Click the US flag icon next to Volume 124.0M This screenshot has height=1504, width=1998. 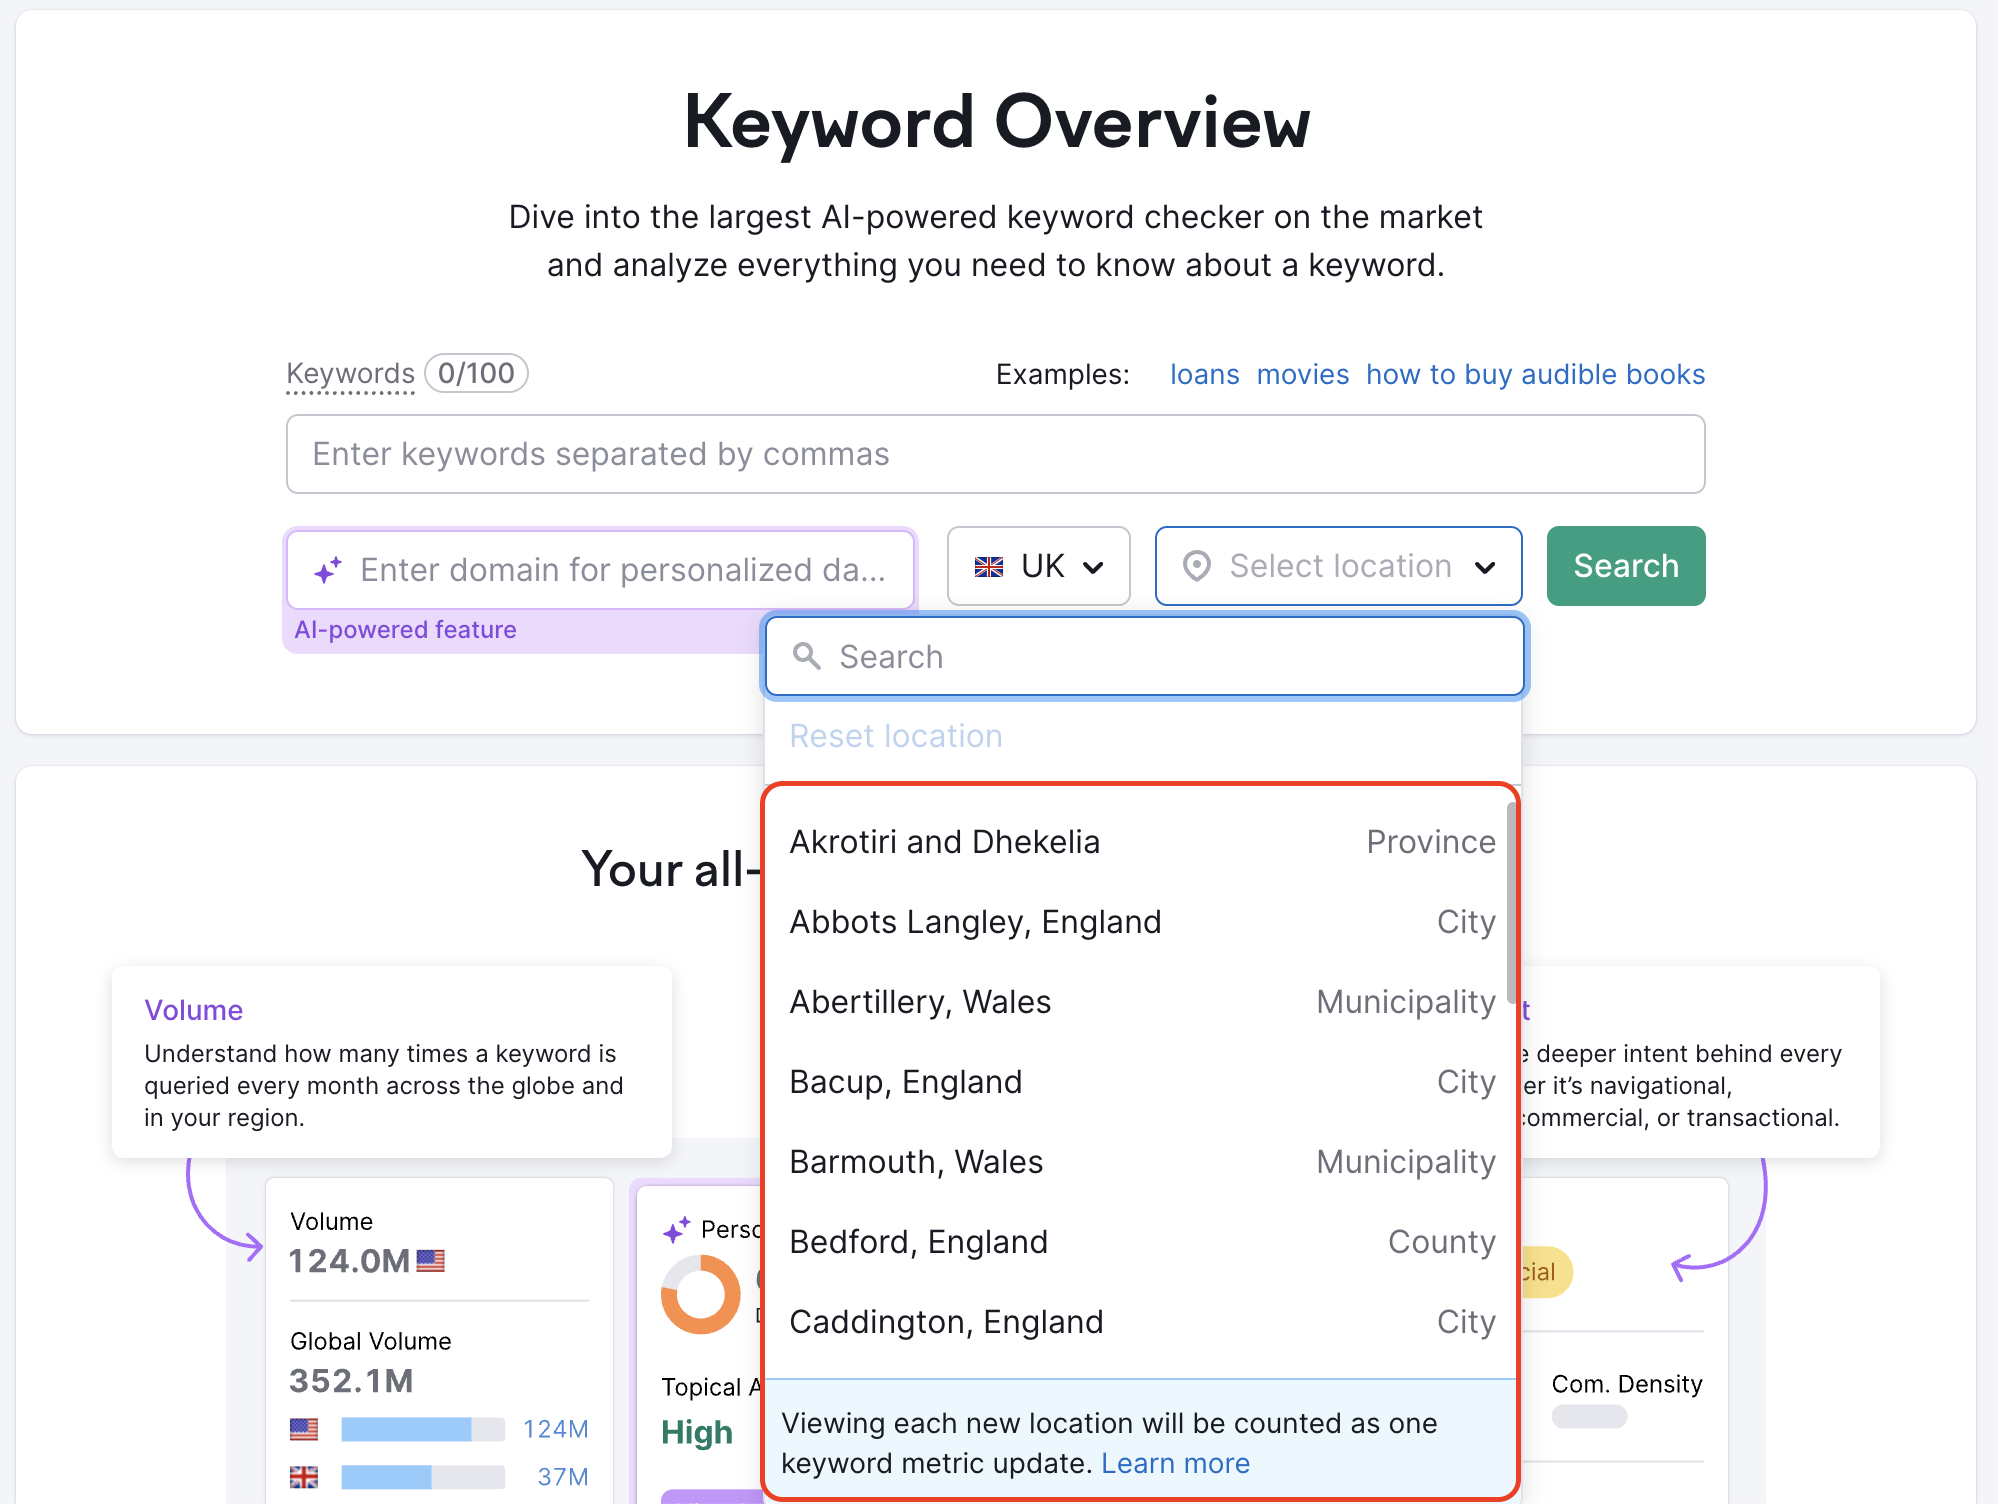(430, 1261)
